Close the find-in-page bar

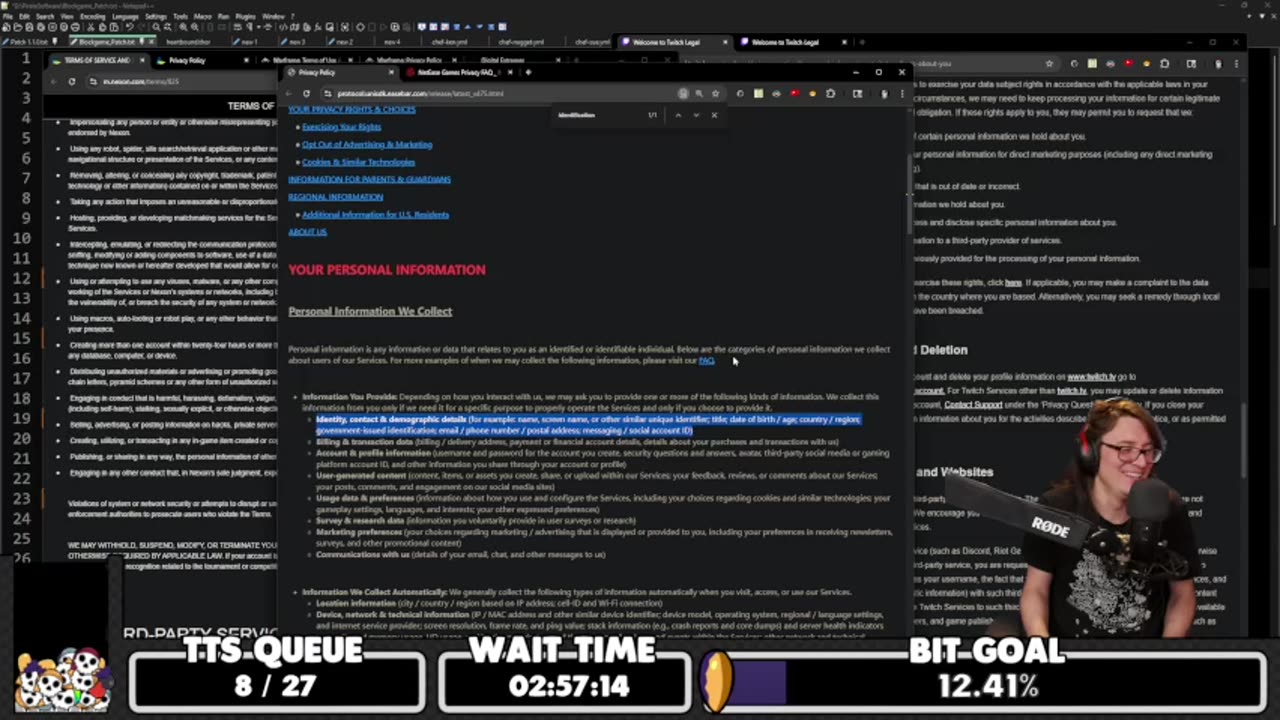click(x=714, y=115)
